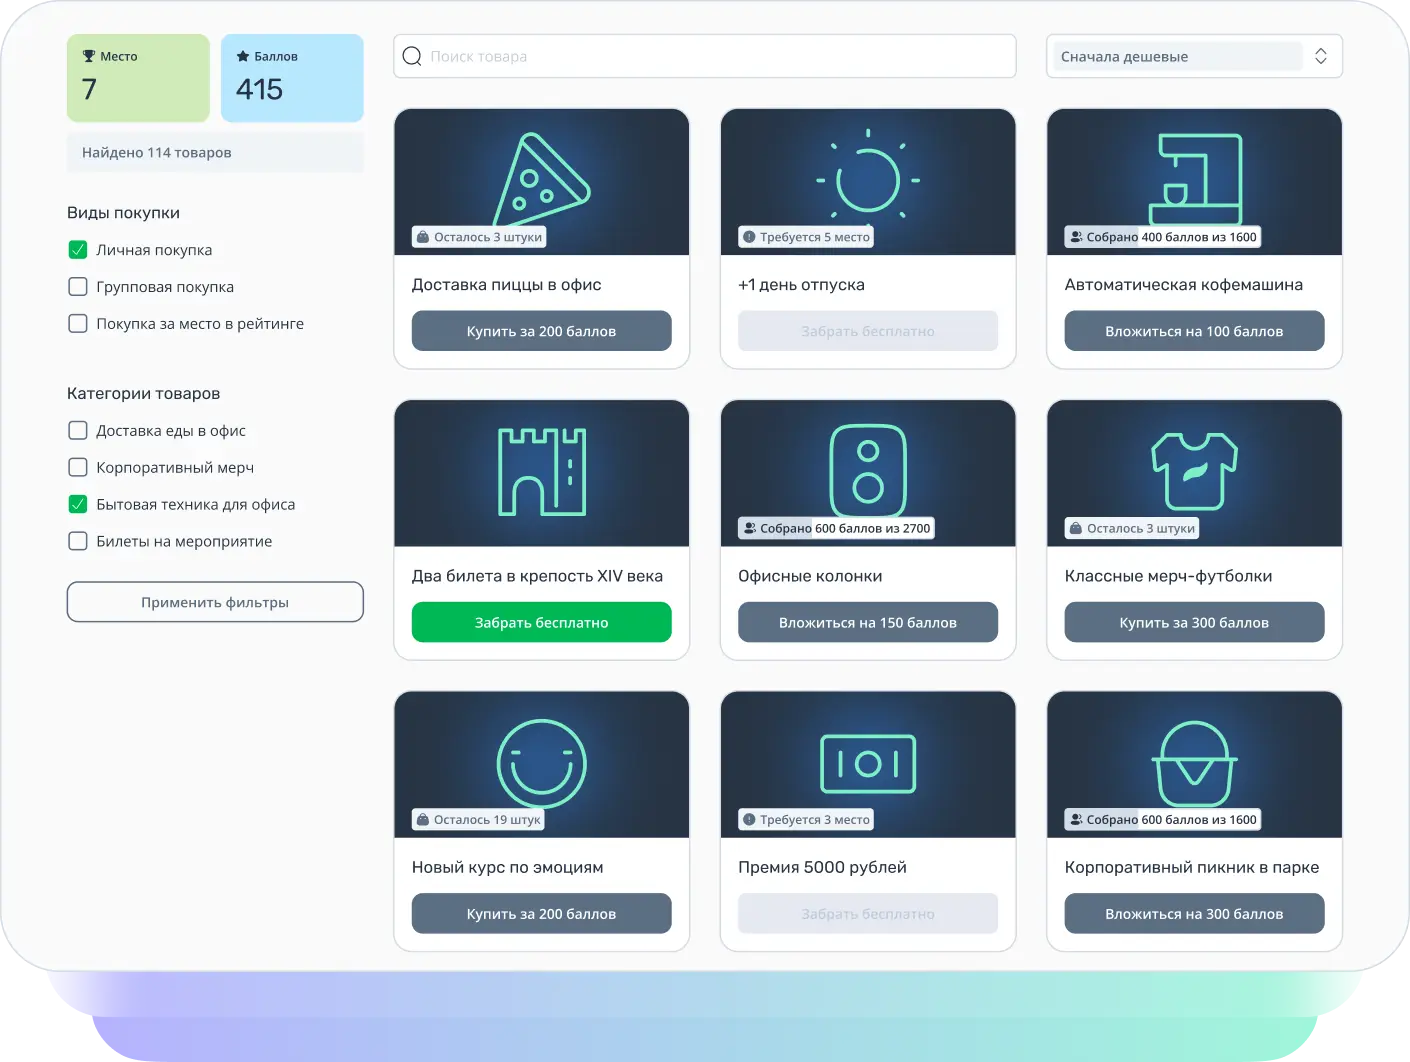
Task: Click the people icon on coffee machine badge
Action: 1076,237
